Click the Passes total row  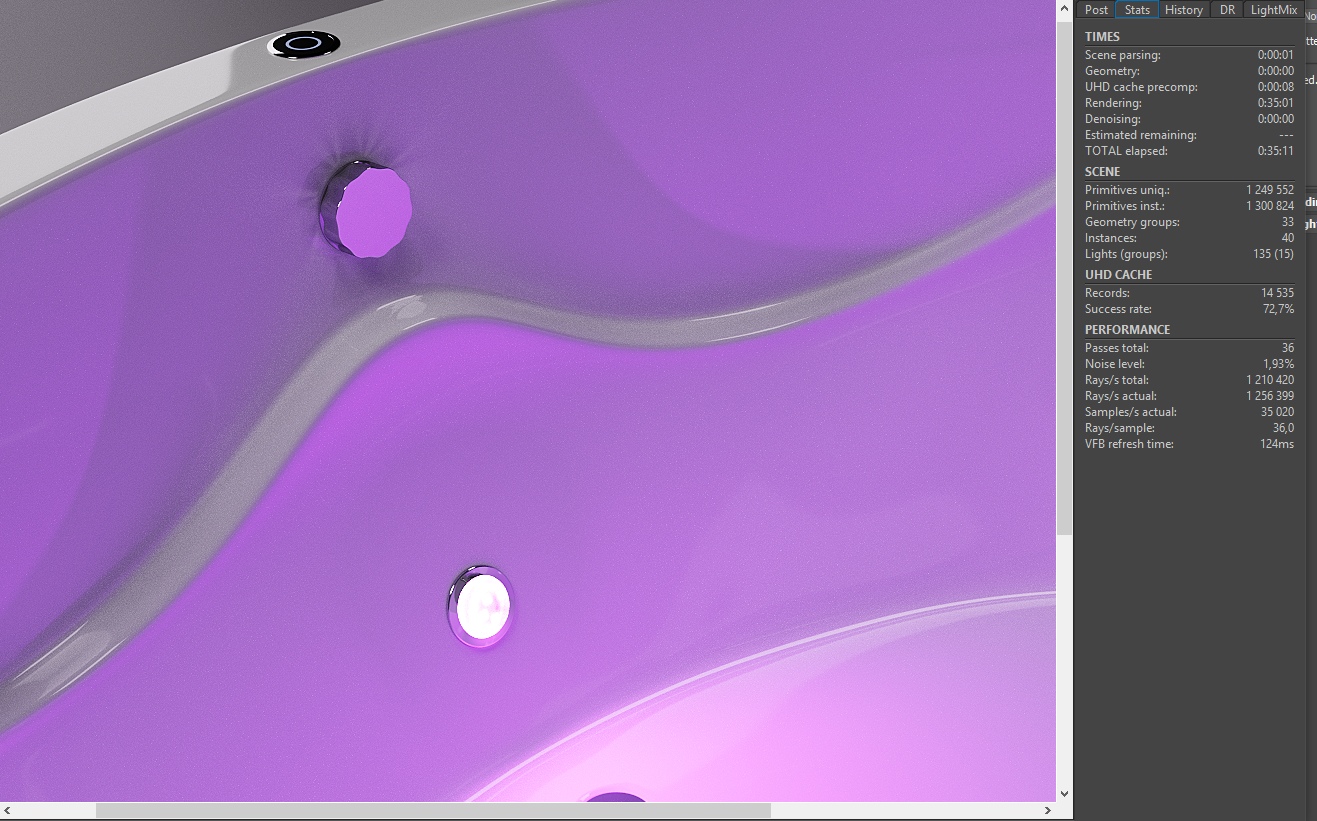pyautogui.click(x=1189, y=349)
